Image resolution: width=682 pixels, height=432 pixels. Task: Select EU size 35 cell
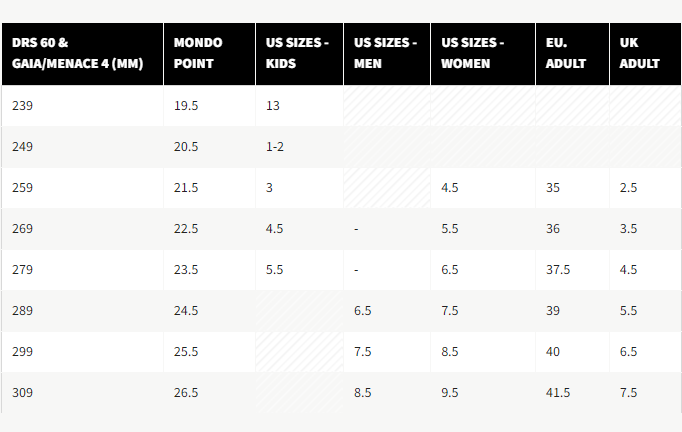point(553,187)
